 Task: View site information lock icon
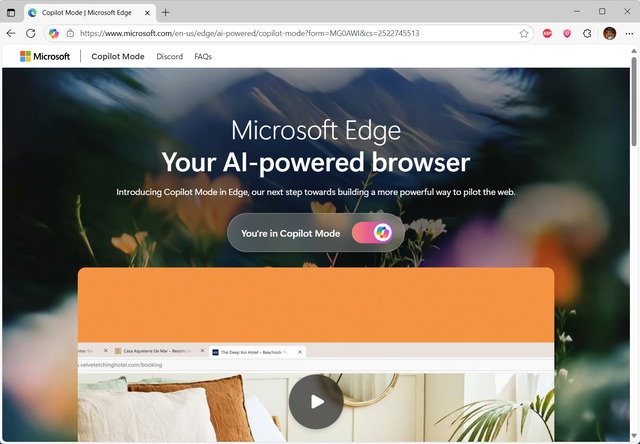[70, 33]
